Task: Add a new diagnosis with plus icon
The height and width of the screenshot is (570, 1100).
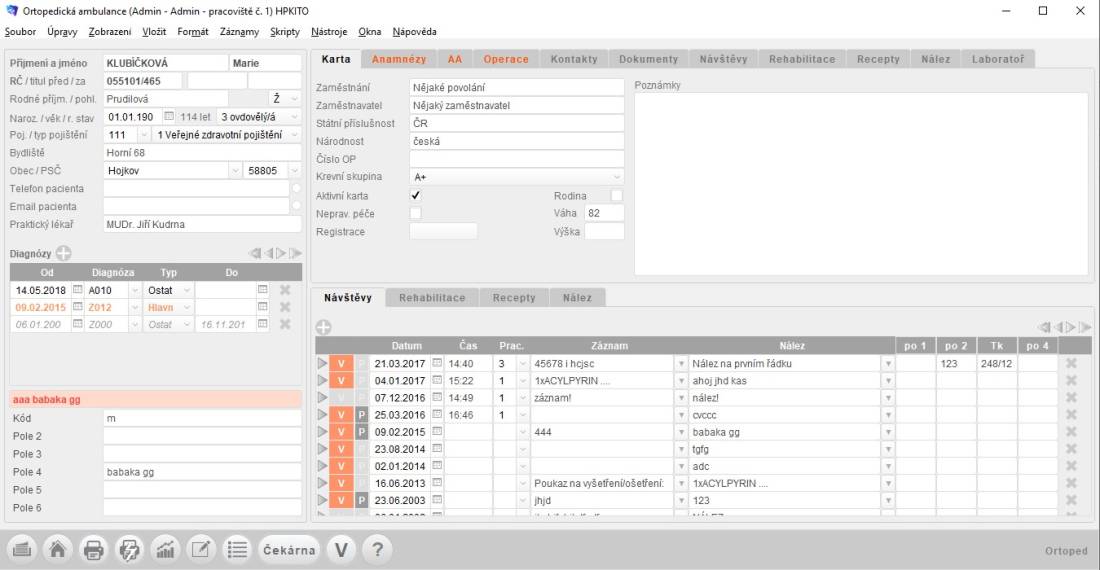Action: (x=64, y=254)
